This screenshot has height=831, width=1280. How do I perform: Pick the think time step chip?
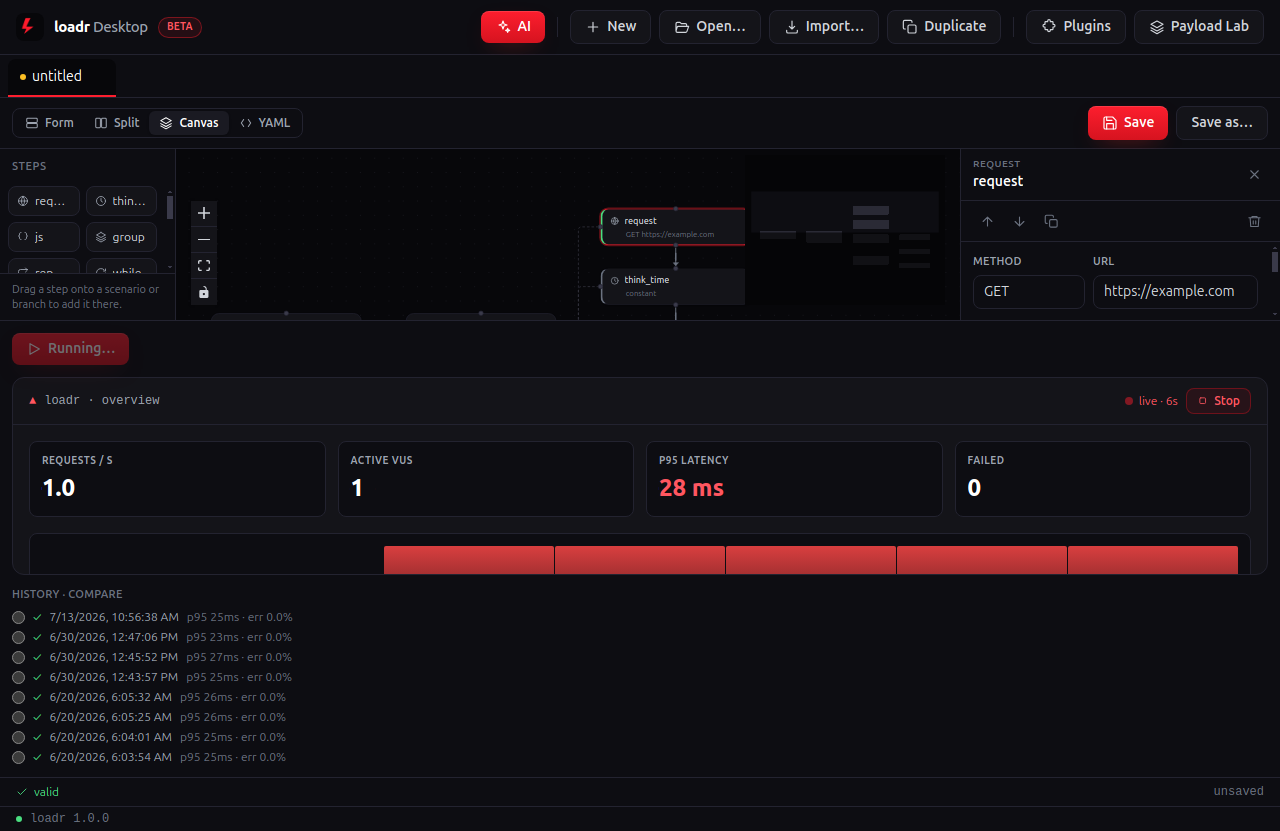[x=121, y=201]
